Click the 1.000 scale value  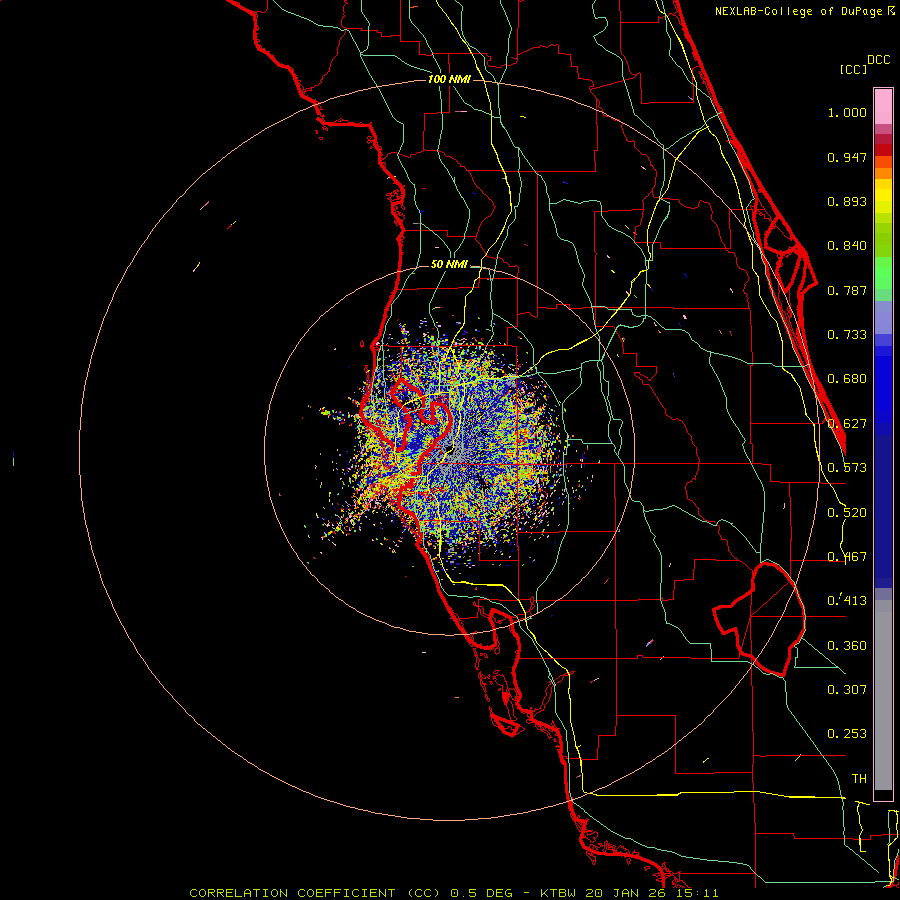pos(847,112)
